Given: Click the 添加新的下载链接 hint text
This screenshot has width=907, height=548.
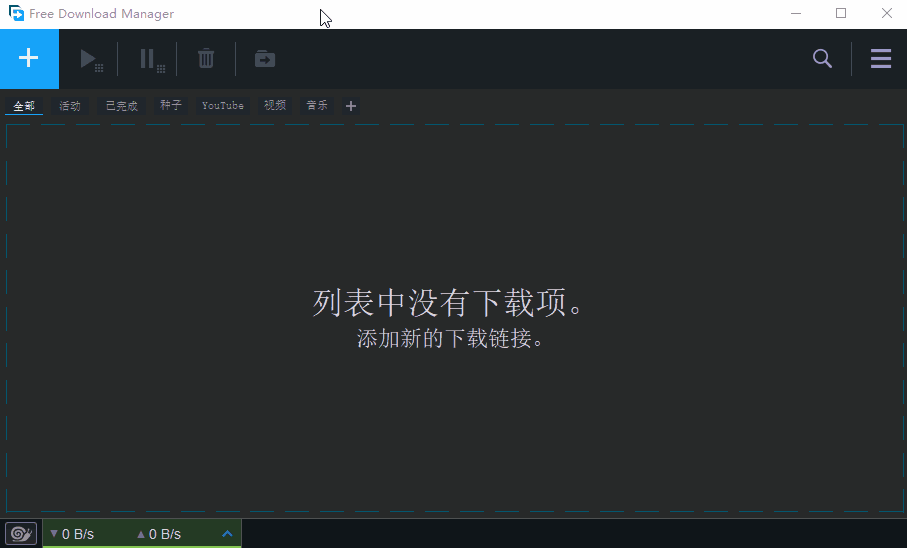Looking at the screenshot, I should coord(450,339).
